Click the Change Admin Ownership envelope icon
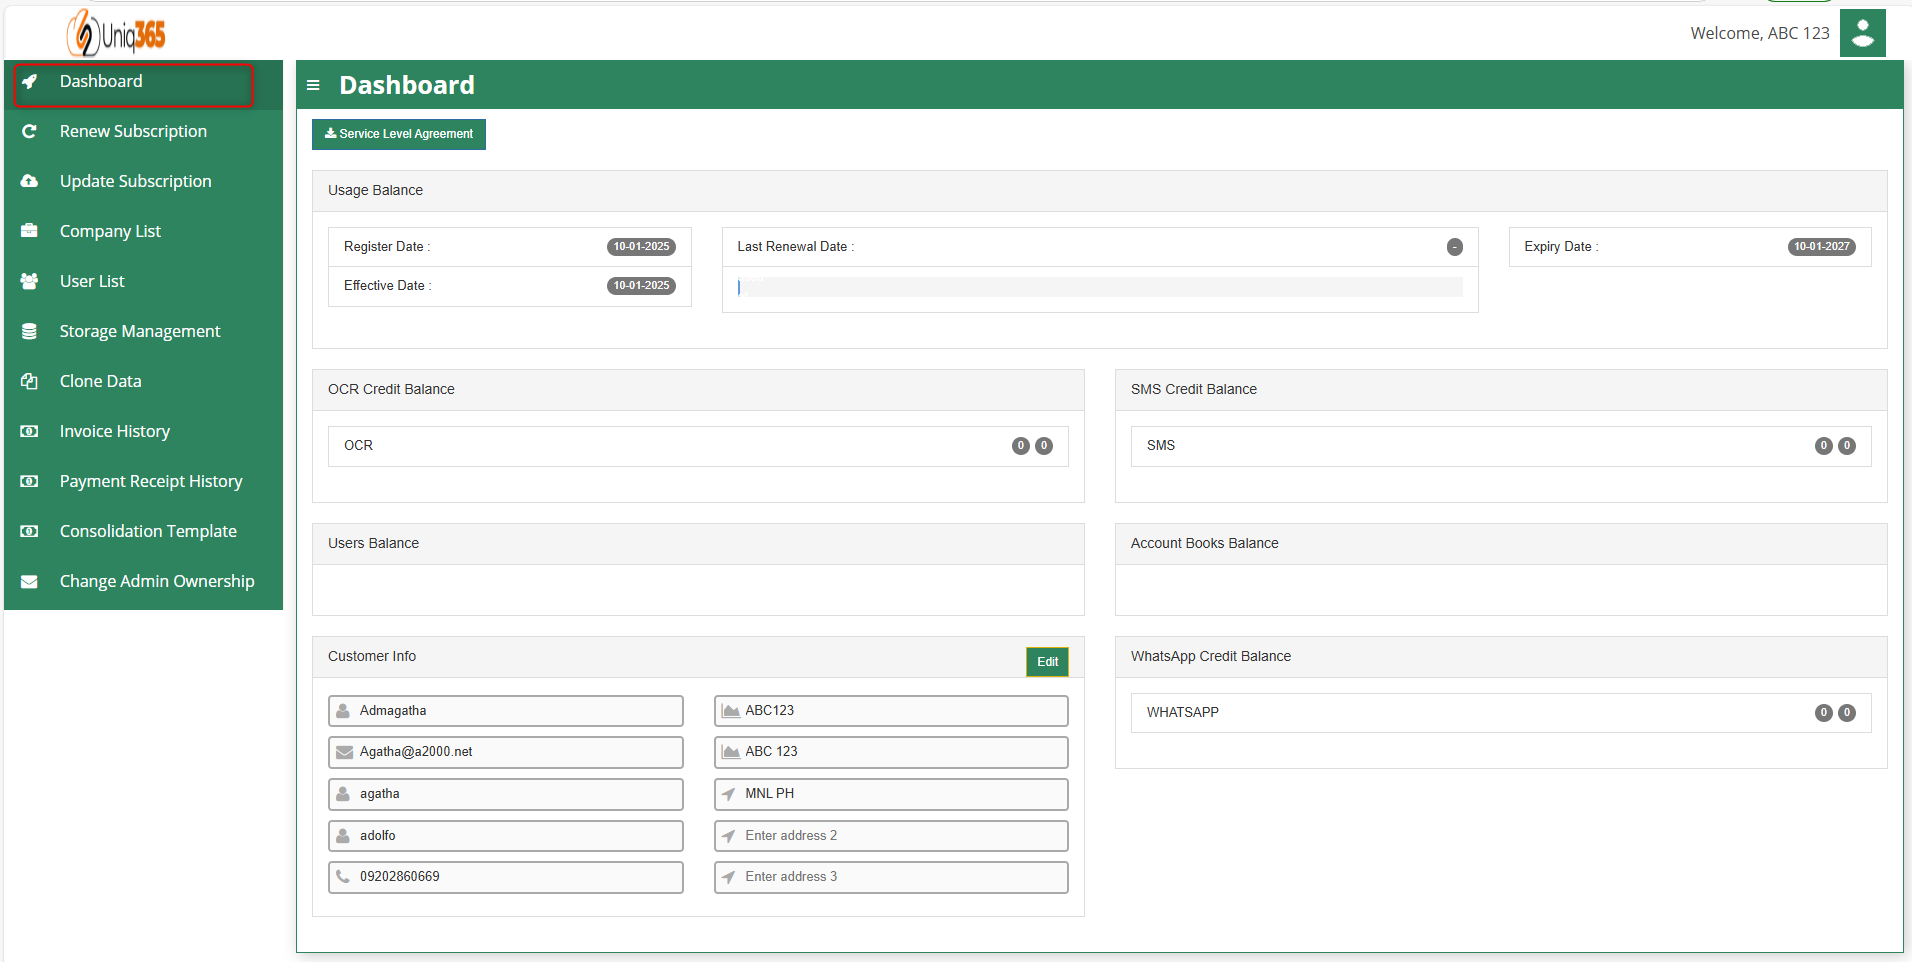 pyautogui.click(x=30, y=581)
